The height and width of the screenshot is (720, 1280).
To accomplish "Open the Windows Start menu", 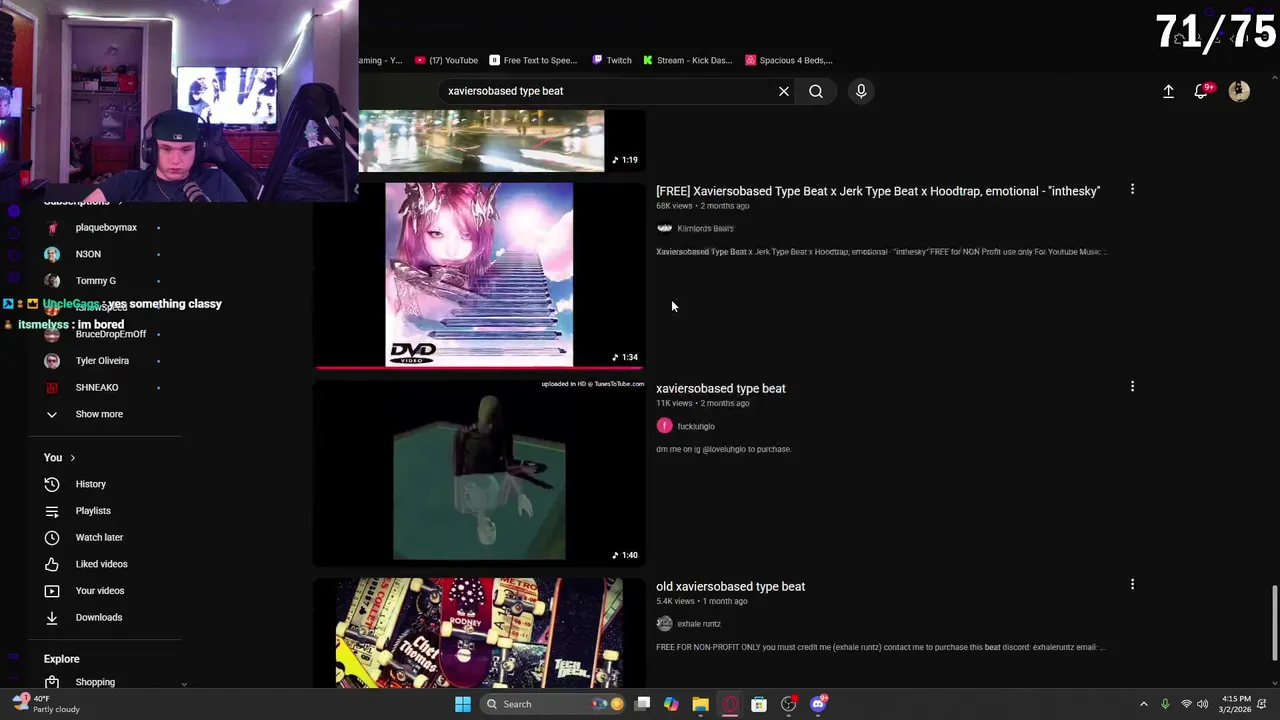I will coord(462,704).
